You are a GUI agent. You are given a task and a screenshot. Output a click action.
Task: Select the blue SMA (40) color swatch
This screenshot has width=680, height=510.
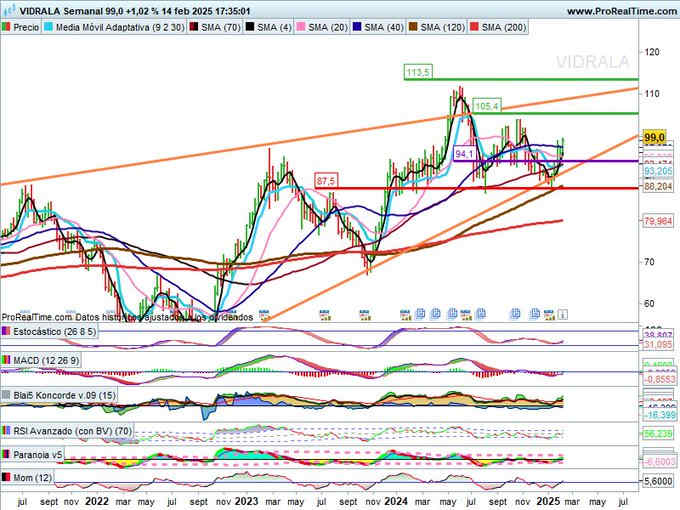click(x=357, y=27)
